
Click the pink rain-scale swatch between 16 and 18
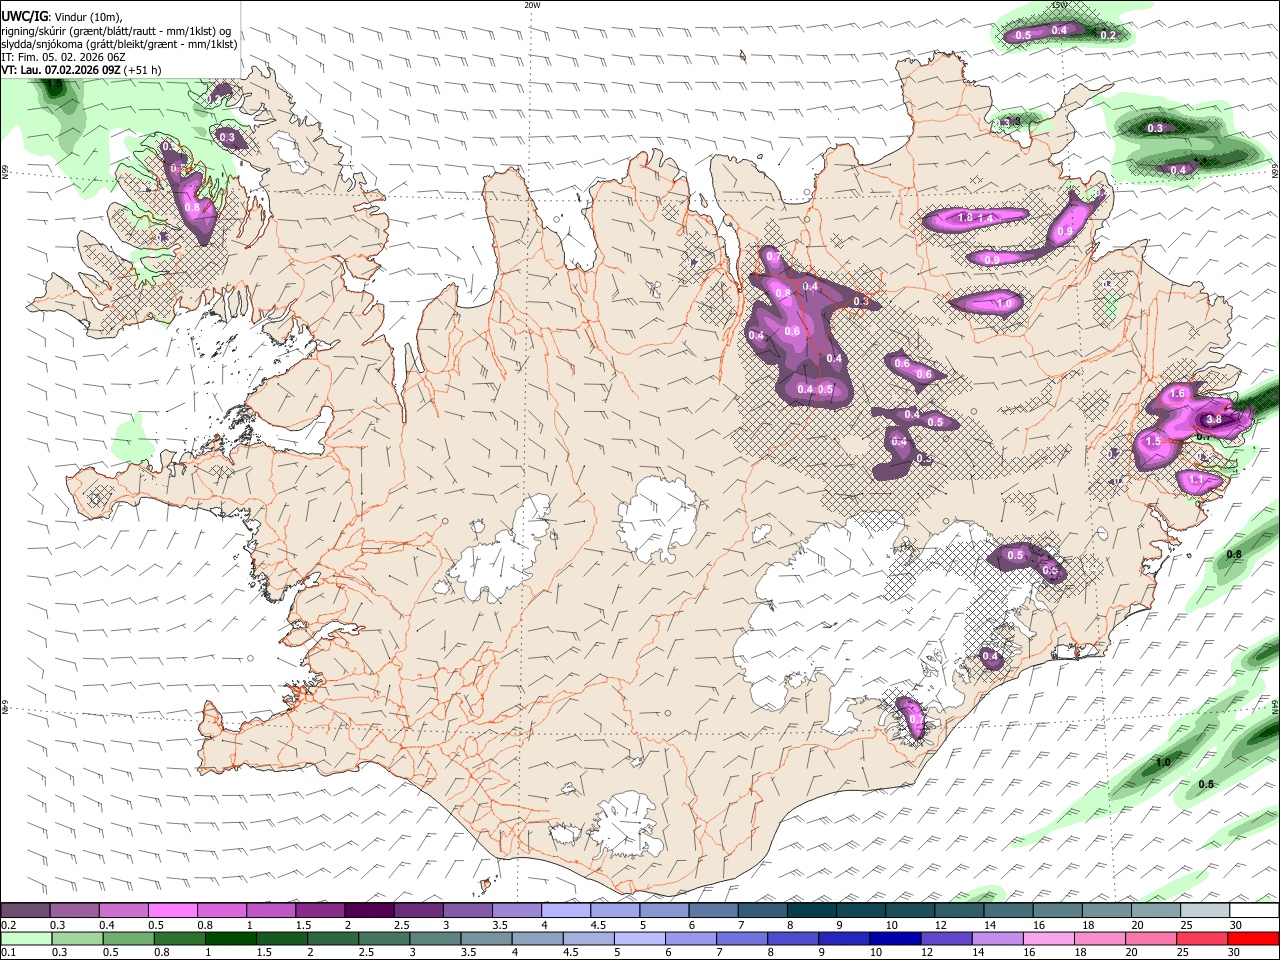tap(1048, 938)
